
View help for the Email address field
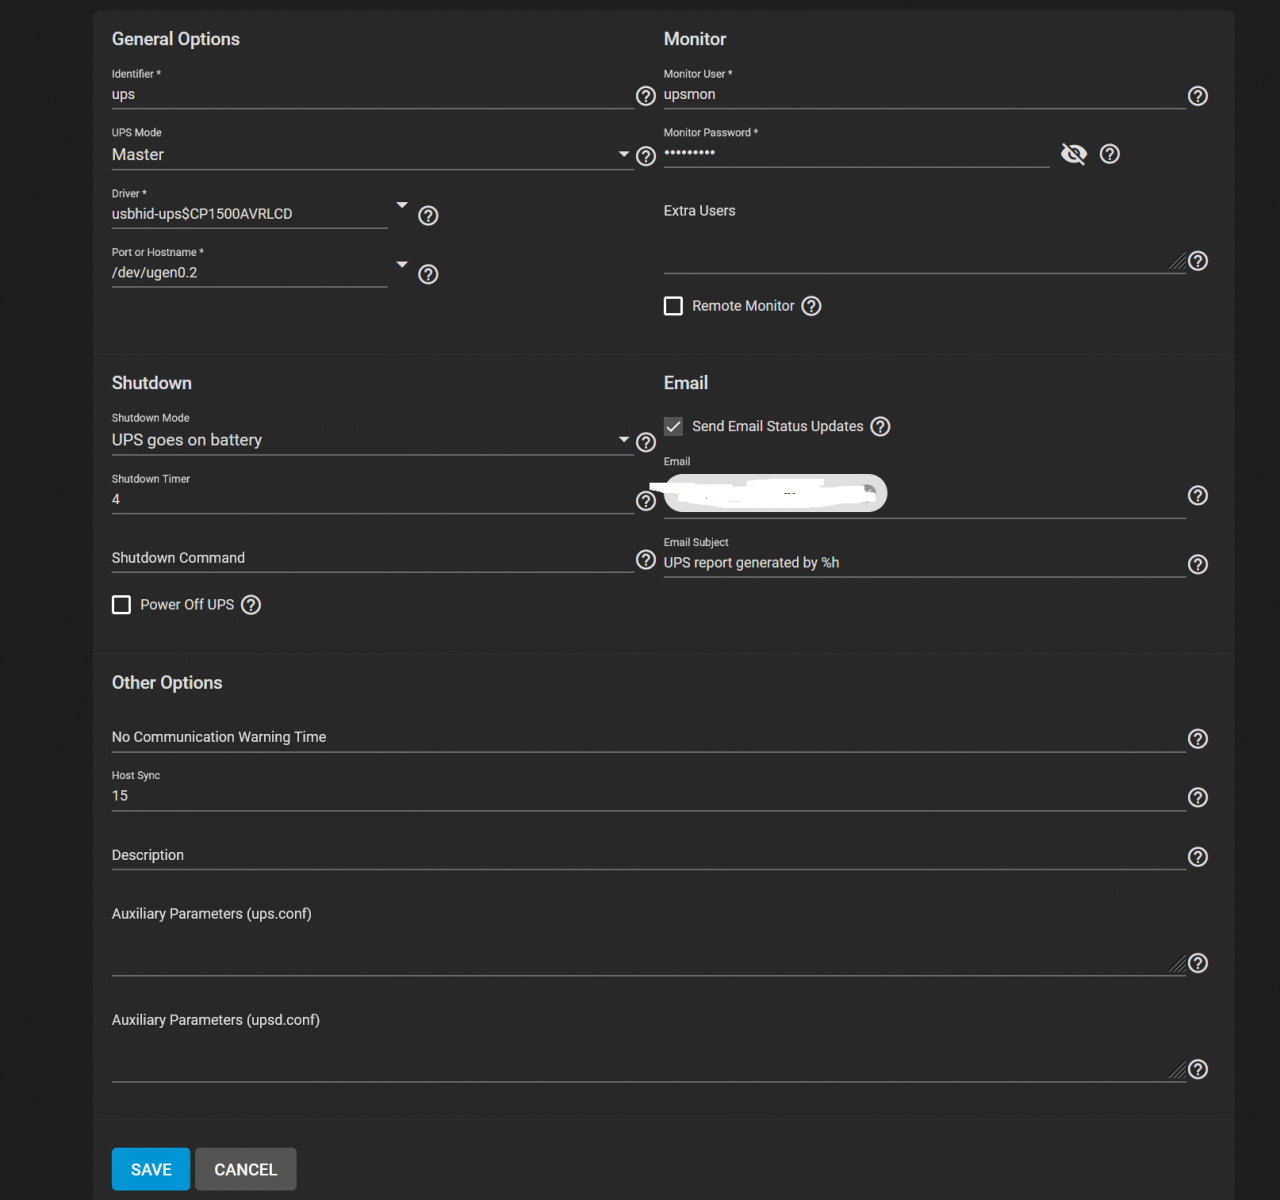point(1198,496)
